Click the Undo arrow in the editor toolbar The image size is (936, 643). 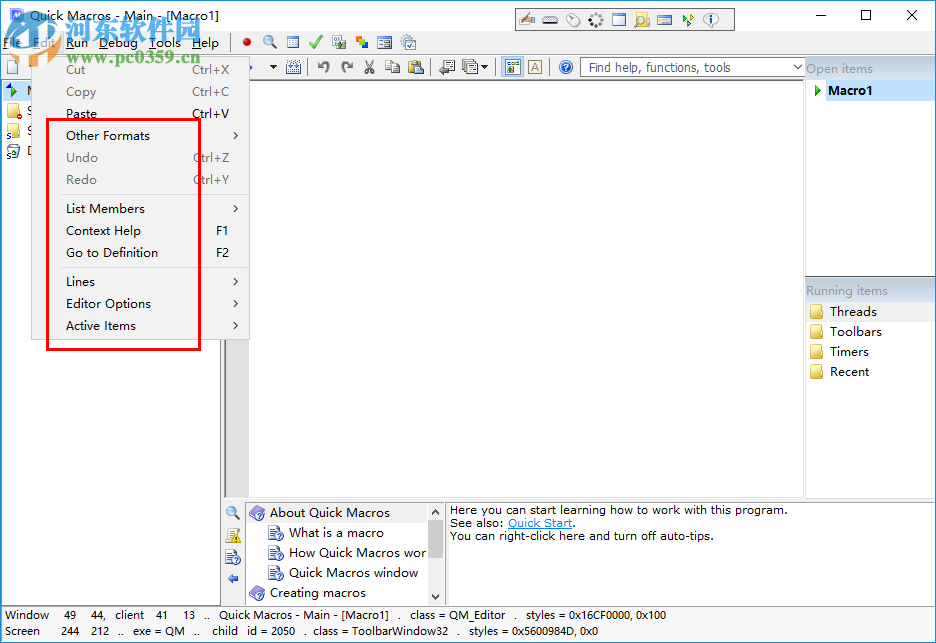pyautogui.click(x=324, y=67)
